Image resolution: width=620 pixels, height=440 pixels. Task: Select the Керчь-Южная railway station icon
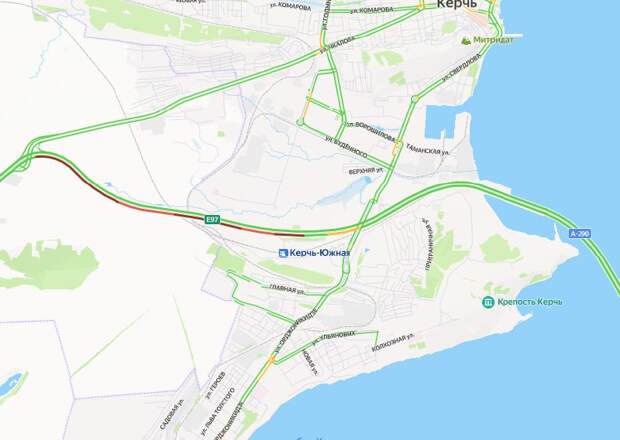[283, 253]
